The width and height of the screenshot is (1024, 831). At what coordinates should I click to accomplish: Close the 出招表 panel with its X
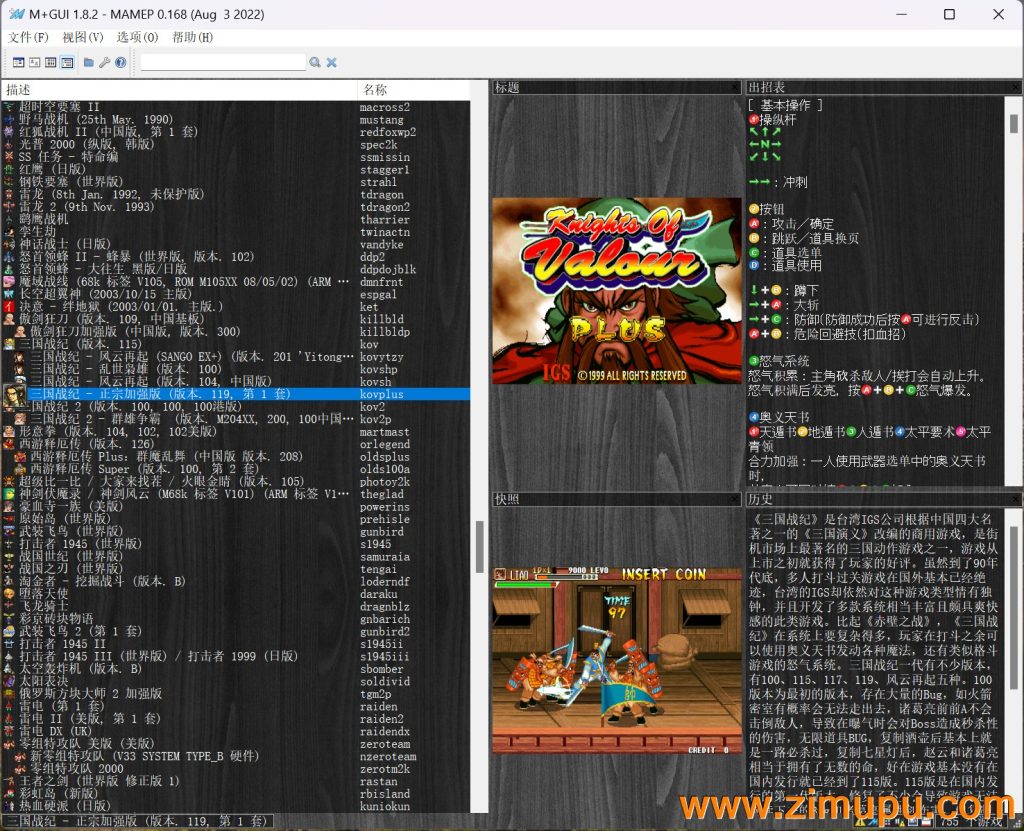point(1017,87)
